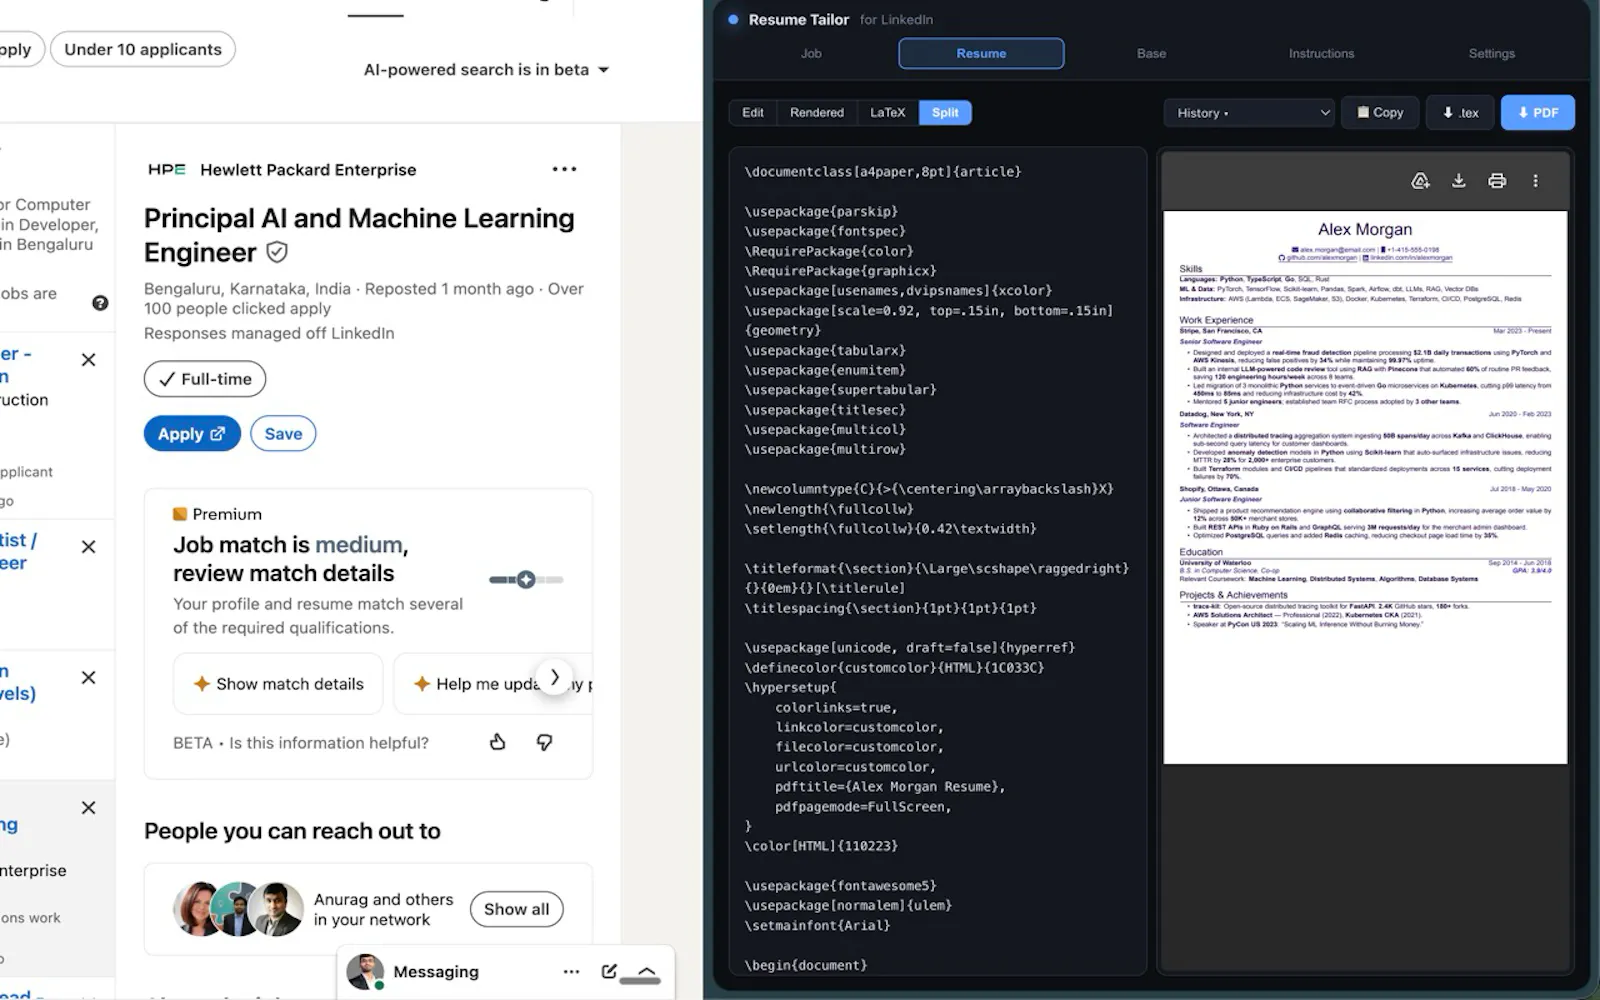Viewport: 1600px width, 1000px height.
Task: Save the HPE job
Action: 283,434
